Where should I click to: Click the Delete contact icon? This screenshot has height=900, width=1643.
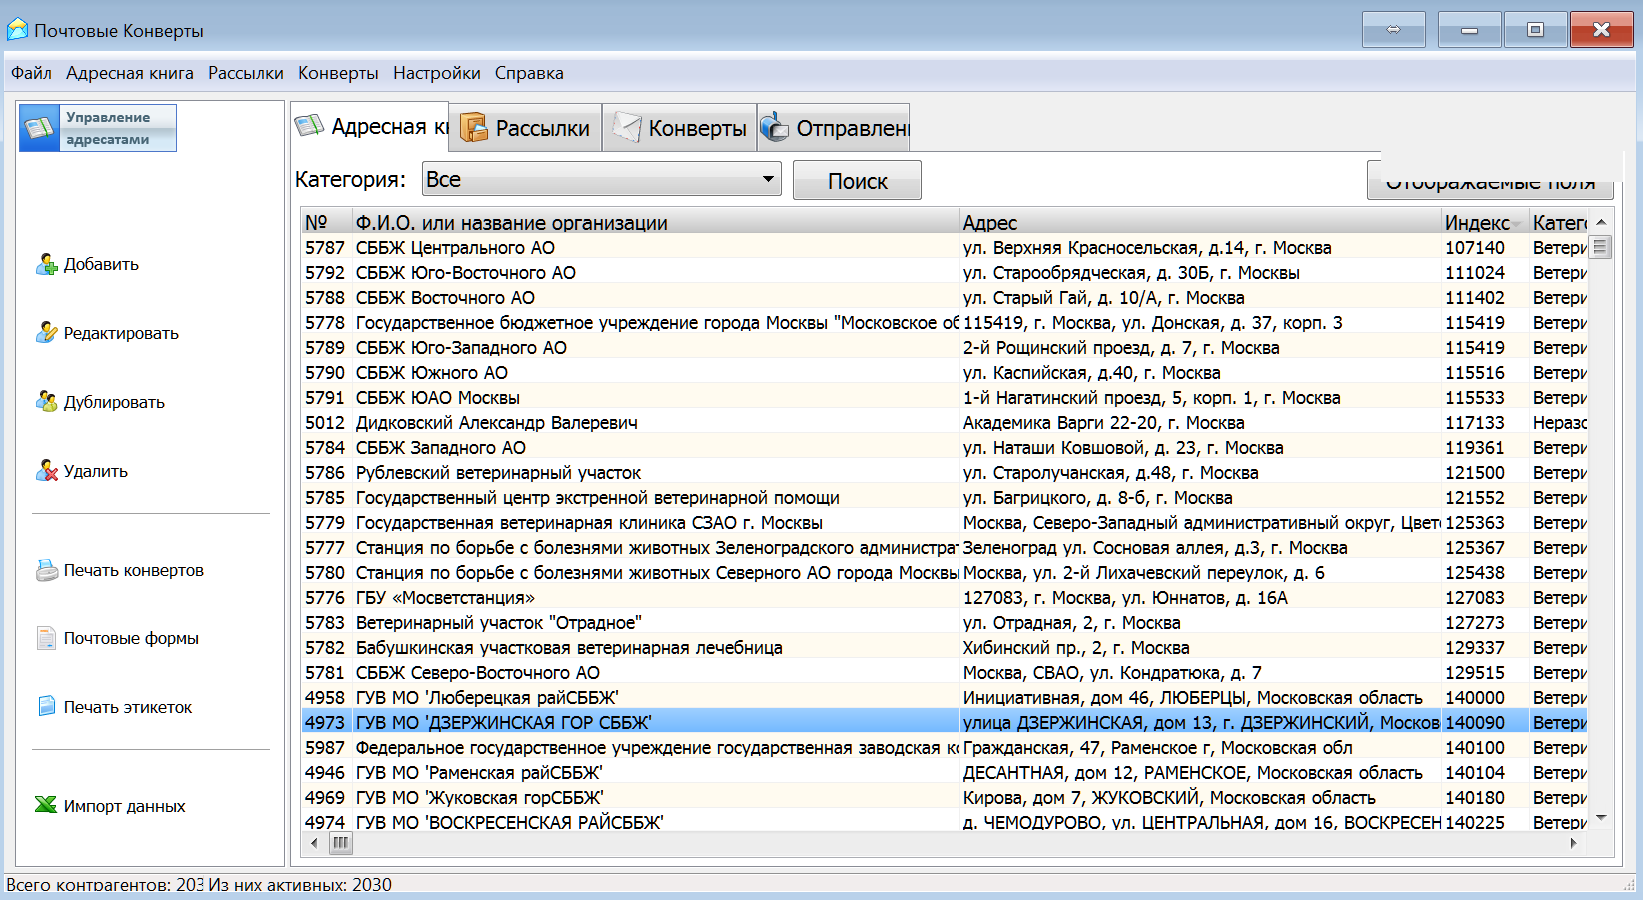point(46,471)
